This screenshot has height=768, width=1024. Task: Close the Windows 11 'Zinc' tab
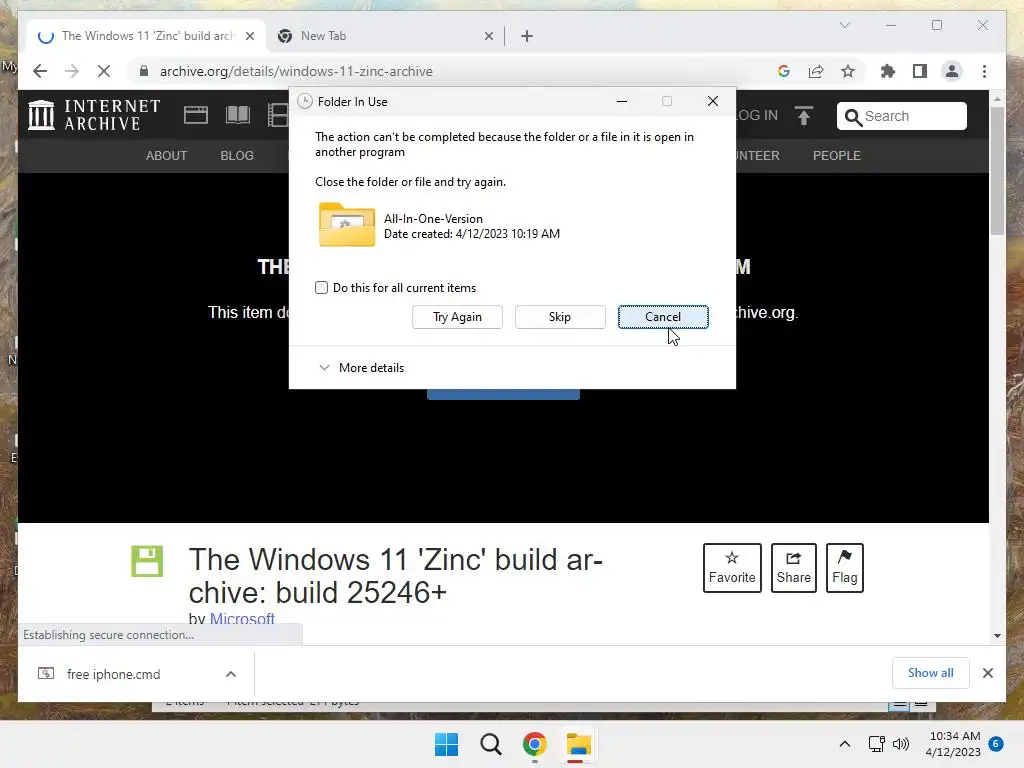coord(249,36)
